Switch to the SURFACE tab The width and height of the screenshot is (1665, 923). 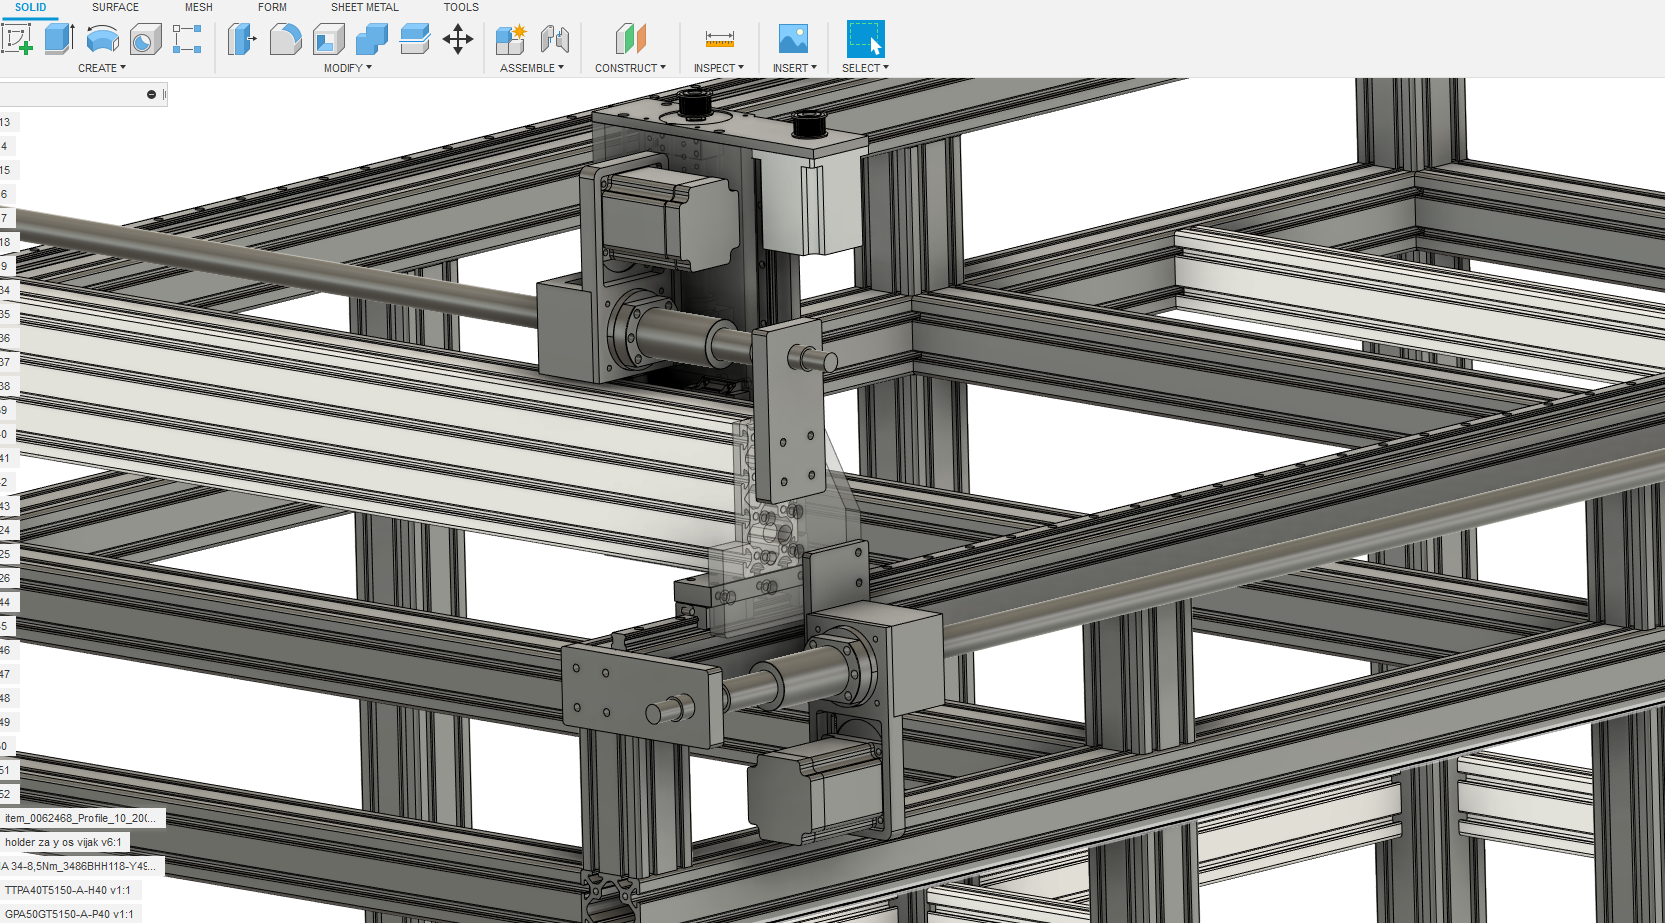tap(115, 7)
